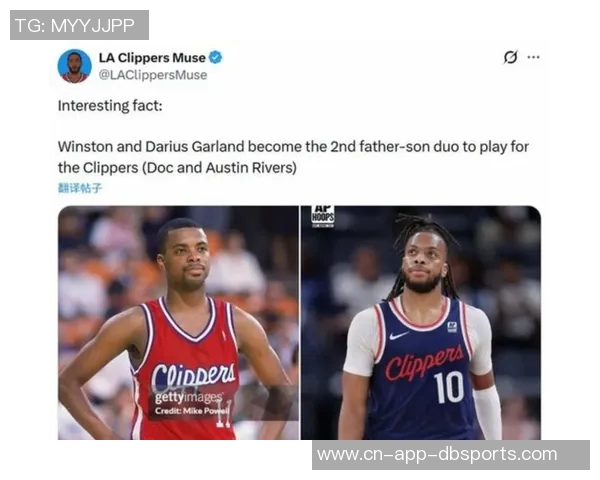Click the AP Hoops logo on right photo
The image size is (600, 480).
point(323,216)
